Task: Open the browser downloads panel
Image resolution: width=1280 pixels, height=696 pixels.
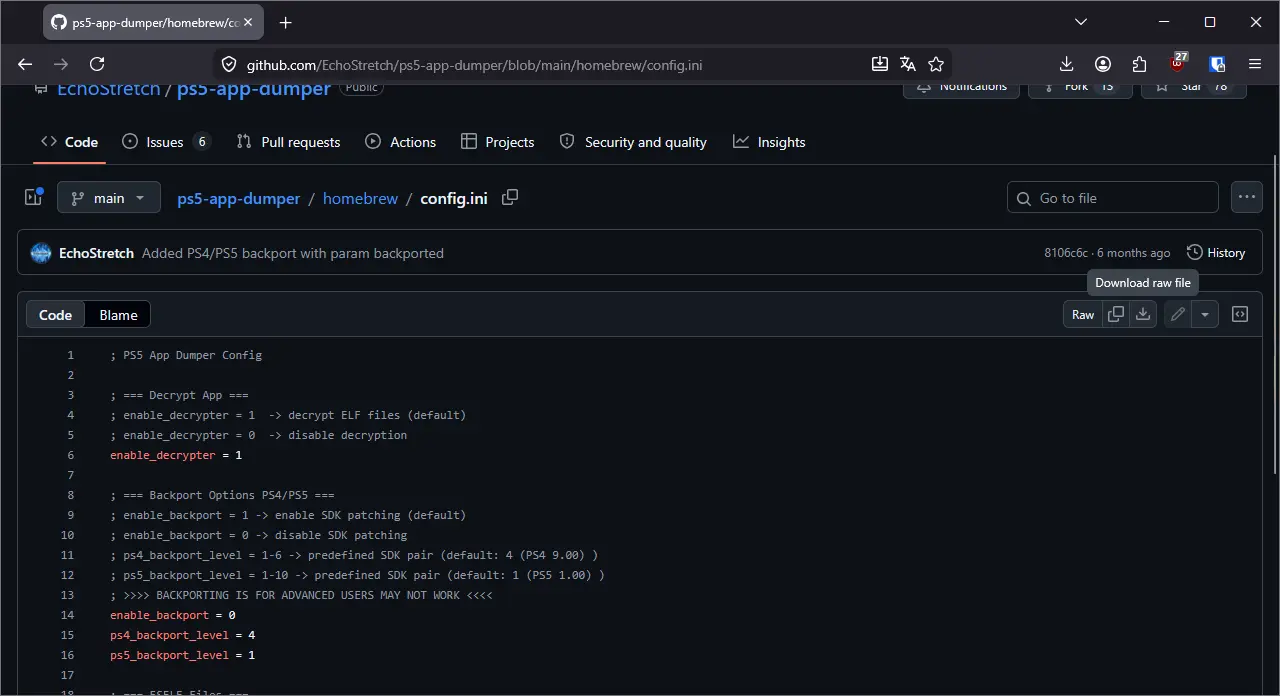Action: point(1067,64)
